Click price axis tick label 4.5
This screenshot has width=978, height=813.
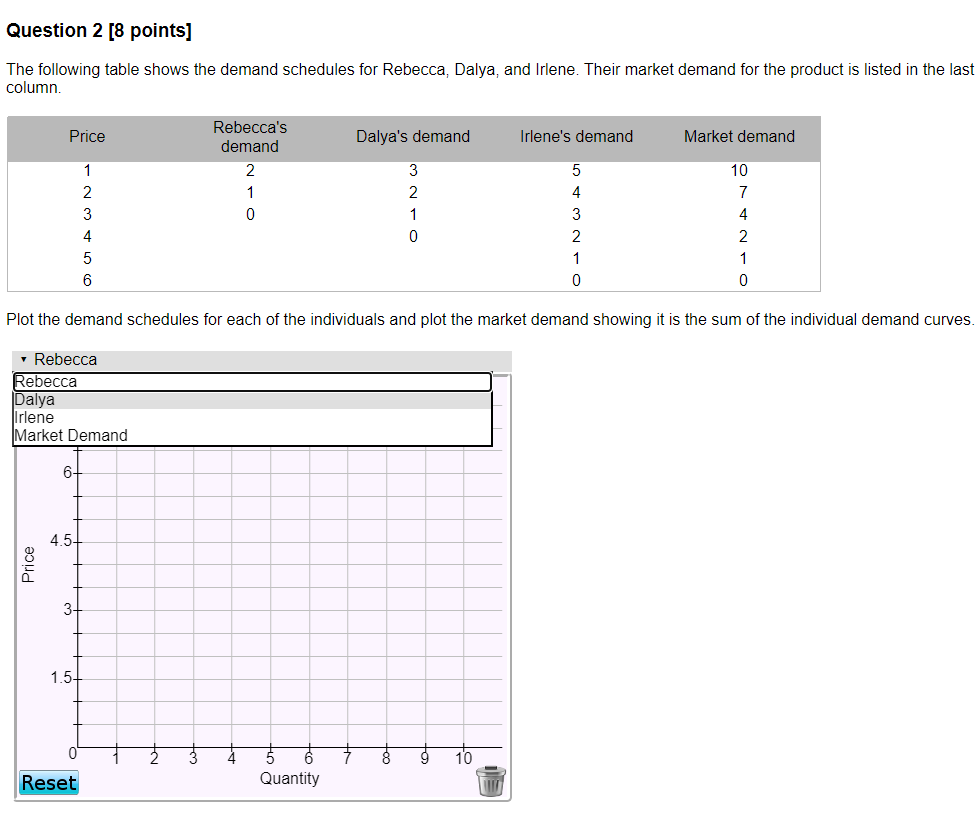pos(61,540)
